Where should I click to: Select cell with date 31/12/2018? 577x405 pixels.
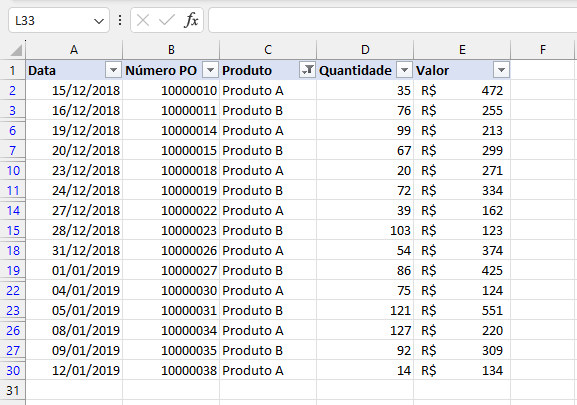[x=74, y=250]
